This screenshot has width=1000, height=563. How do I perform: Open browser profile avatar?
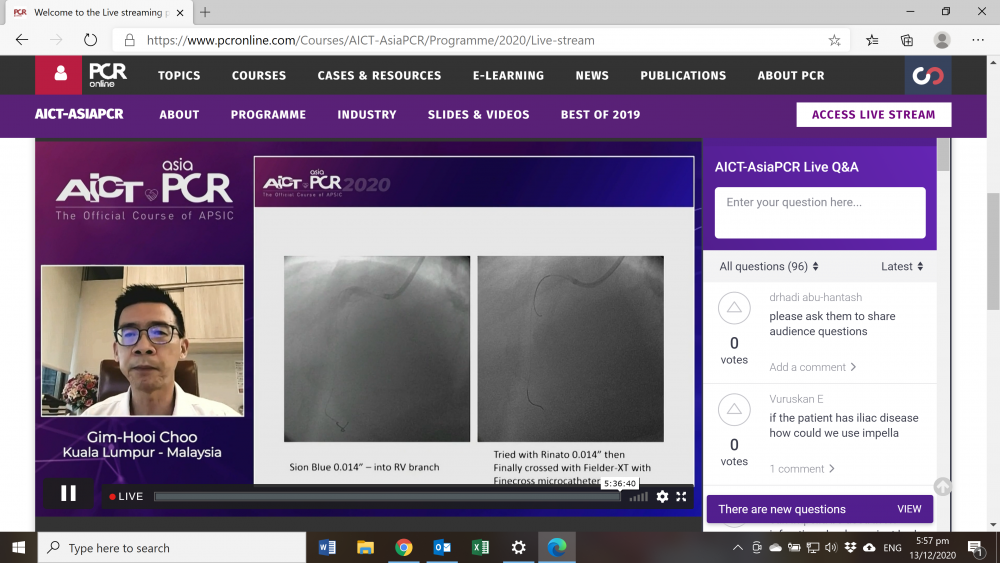pyautogui.click(x=942, y=40)
